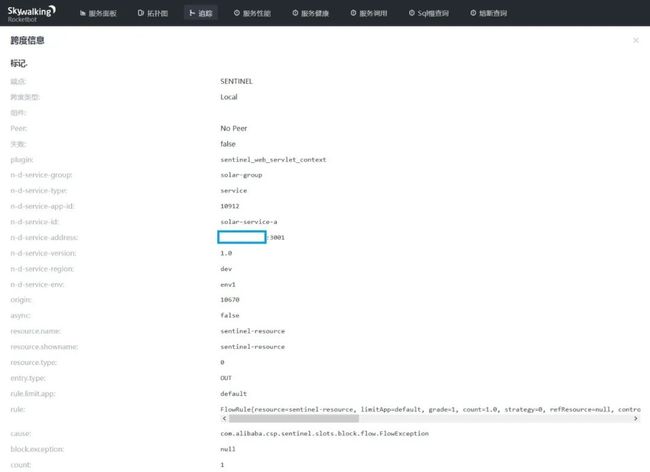Click the FlowRule rule text
Image resolution: width=650 pixels, height=472 pixels.
tap(430, 409)
